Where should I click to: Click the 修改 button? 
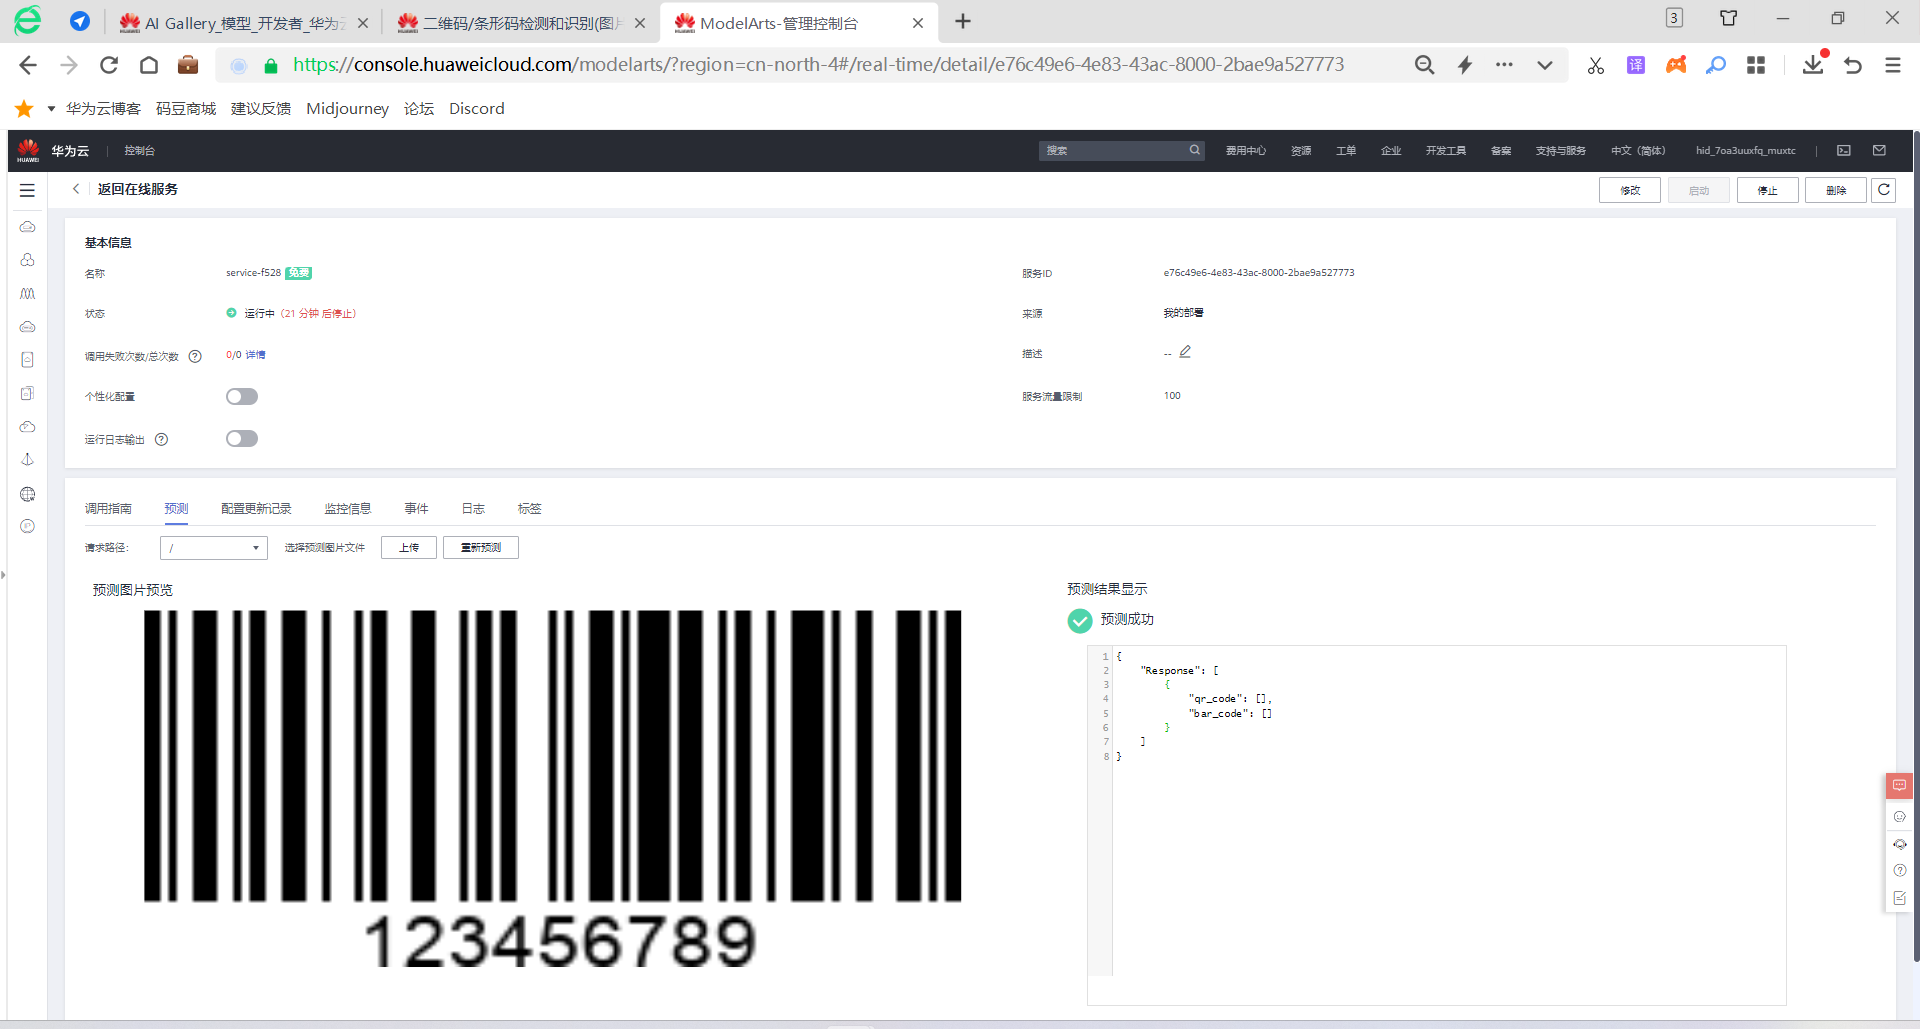(x=1630, y=190)
